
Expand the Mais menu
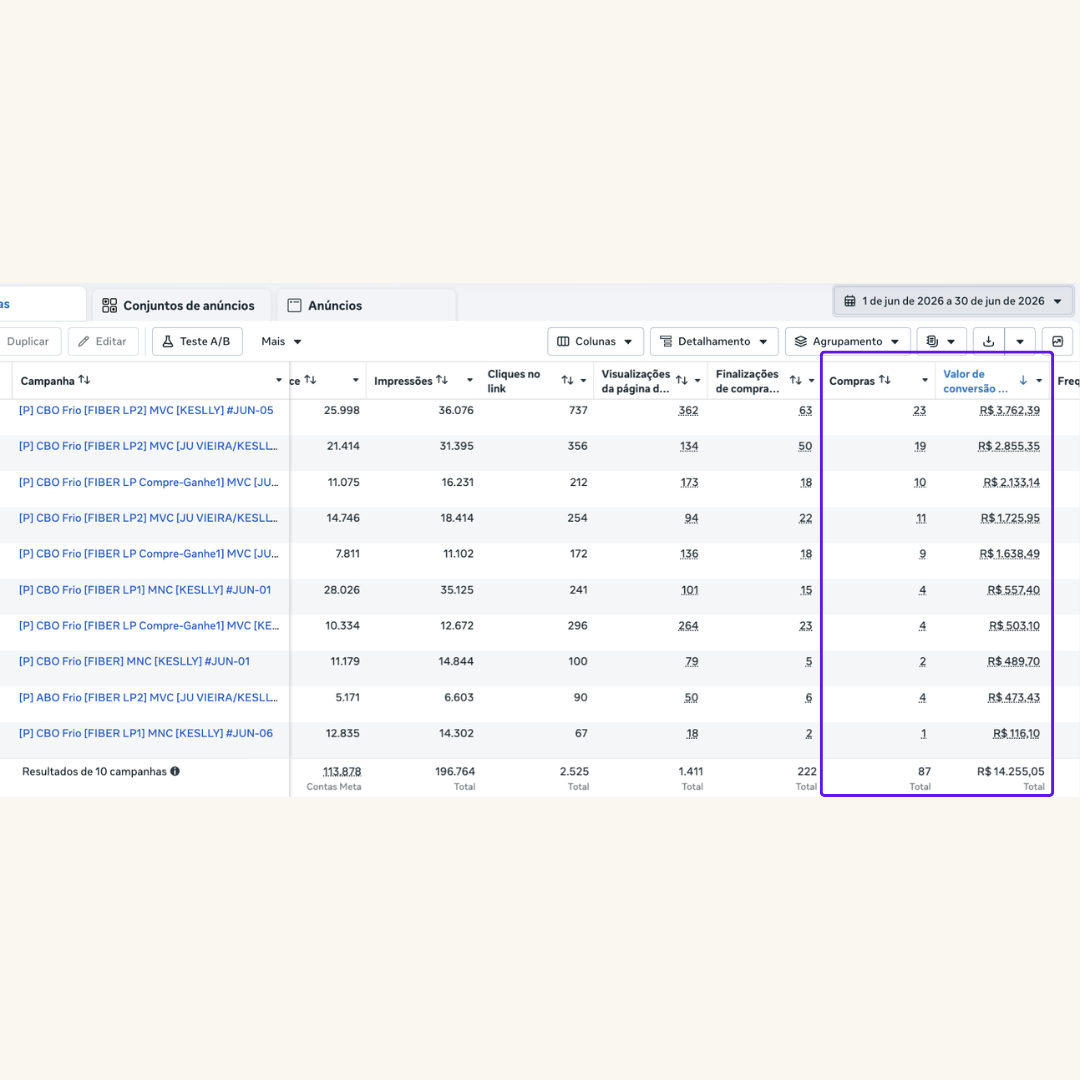tap(281, 342)
